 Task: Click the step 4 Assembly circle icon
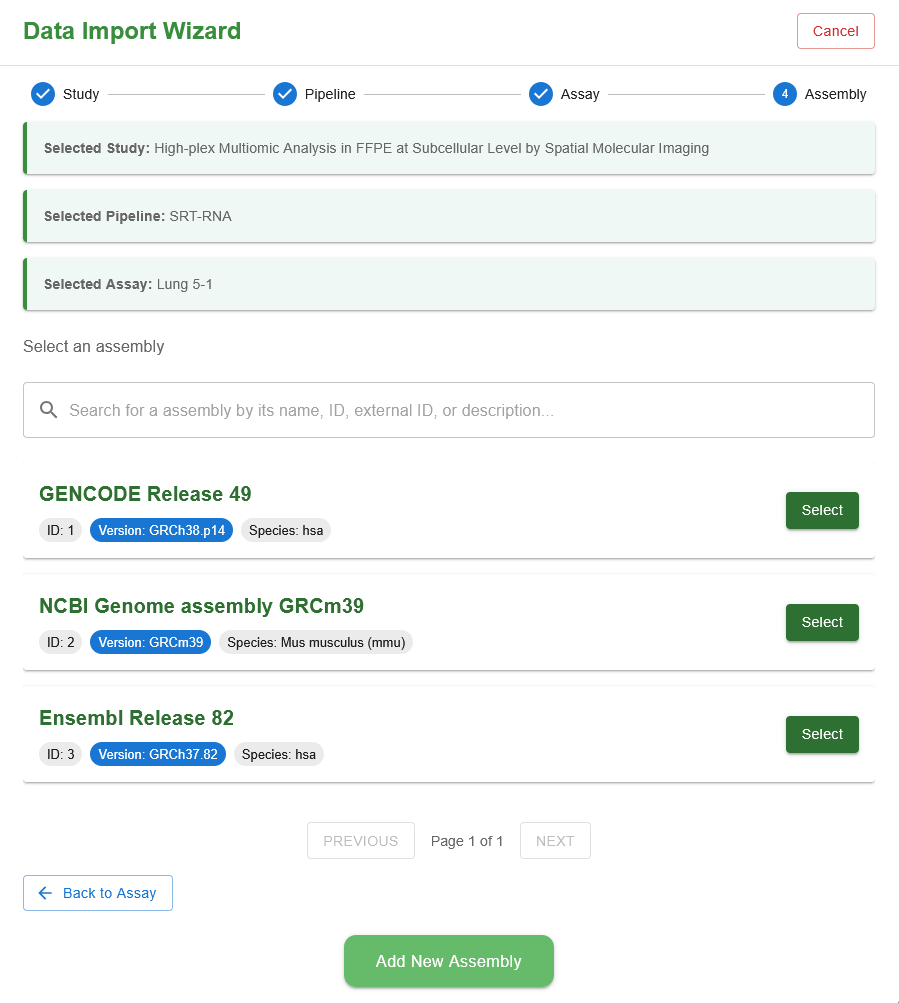(x=784, y=94)
